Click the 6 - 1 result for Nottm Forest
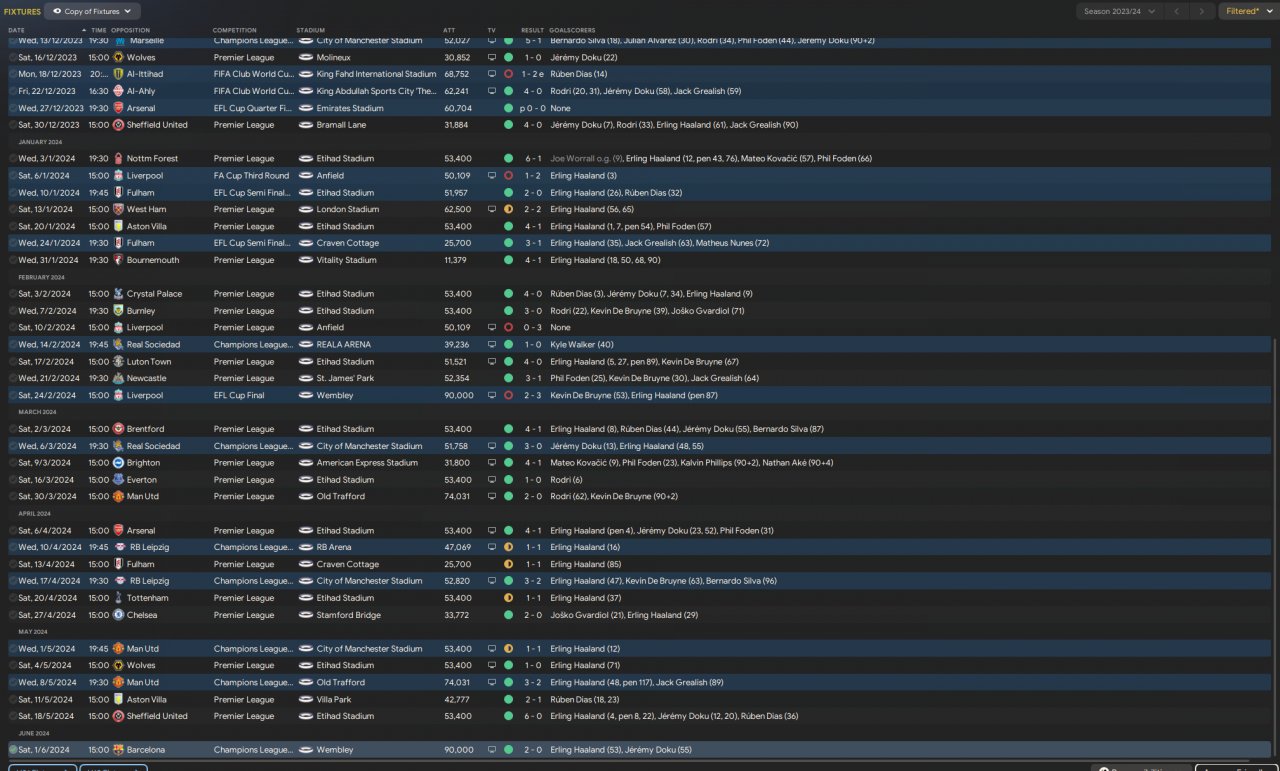1280x771 pixels. tap(533, 159)
